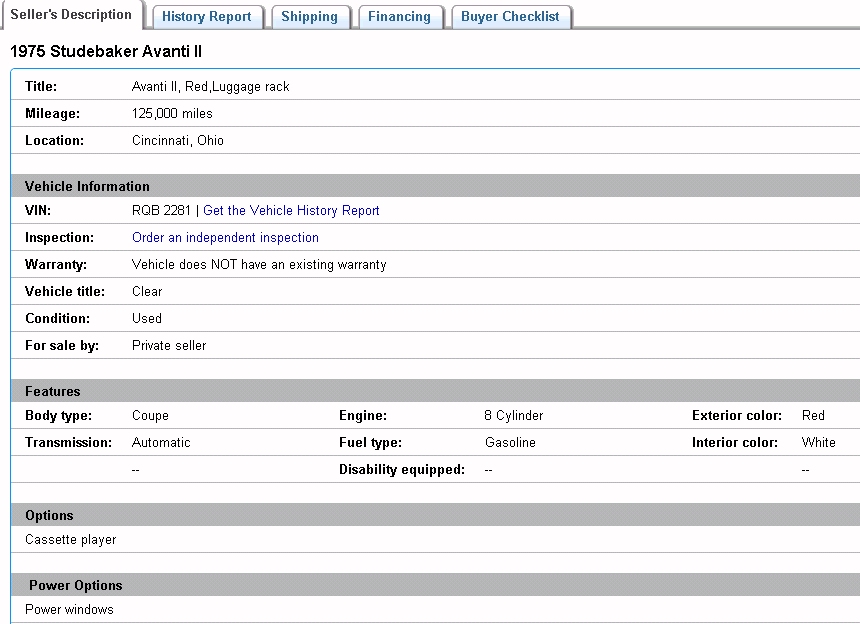Image resolution: width=860 pixels, height=624 pixels.
Task: Click the 8 Cylinder engine value
Action: 514,416
